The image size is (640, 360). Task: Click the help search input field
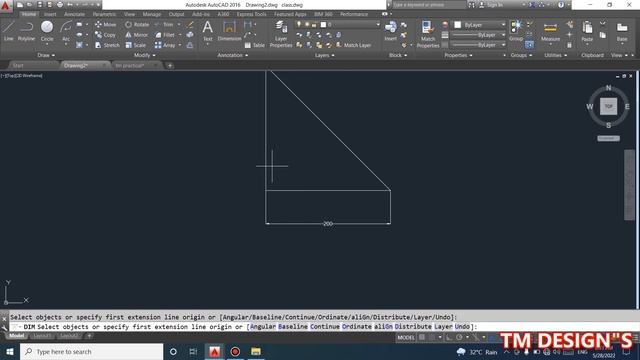pos(428,5)
